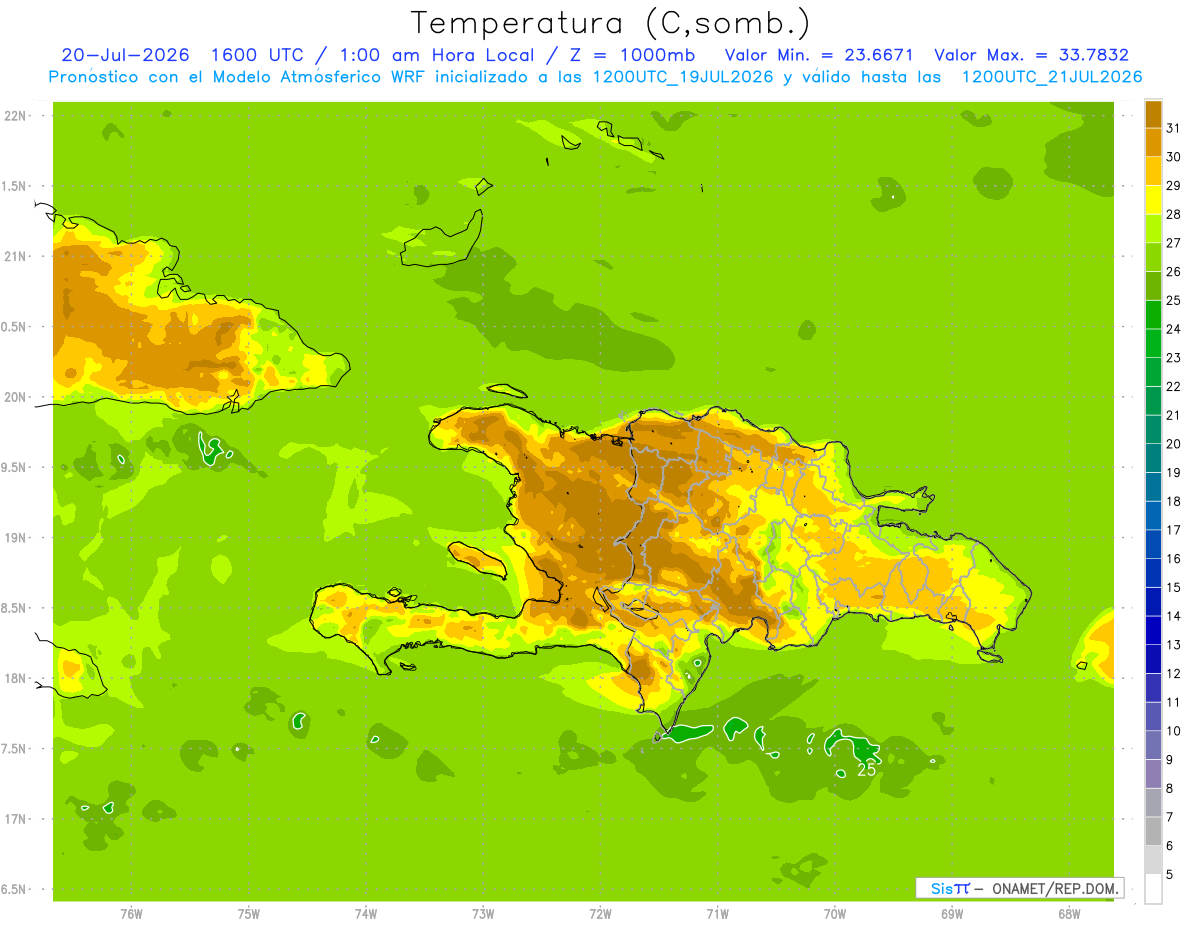
Task: Click the colorbar value '28'
Action: click(1174, 214)
